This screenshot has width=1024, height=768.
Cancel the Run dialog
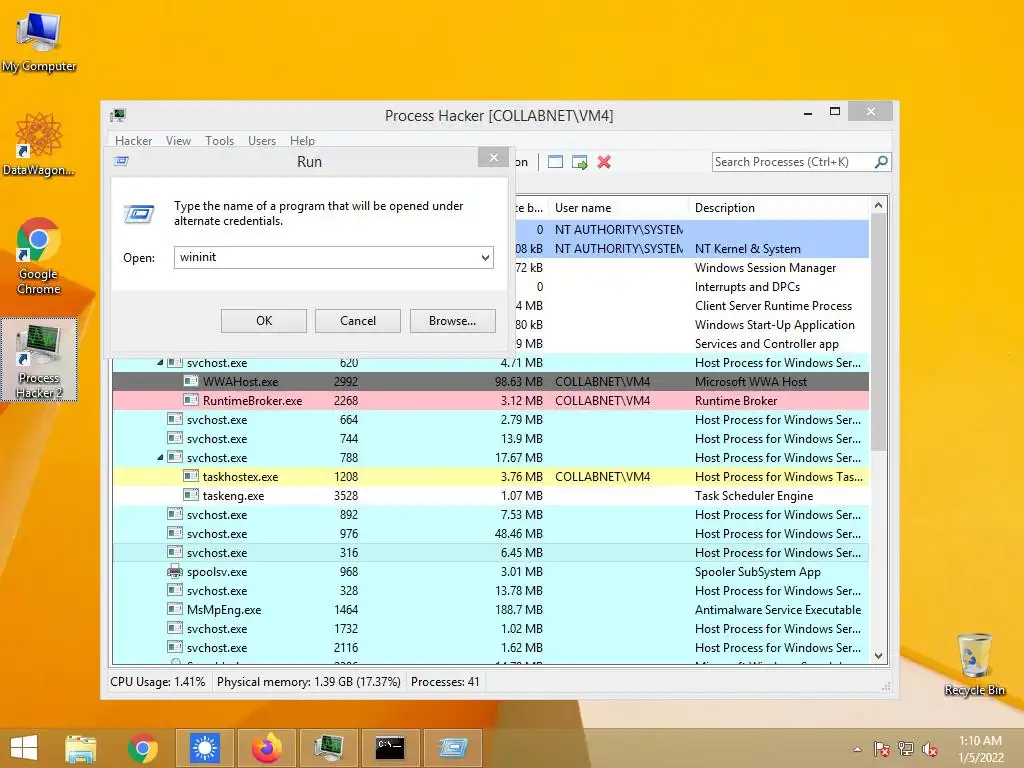[x=358, y=321]
